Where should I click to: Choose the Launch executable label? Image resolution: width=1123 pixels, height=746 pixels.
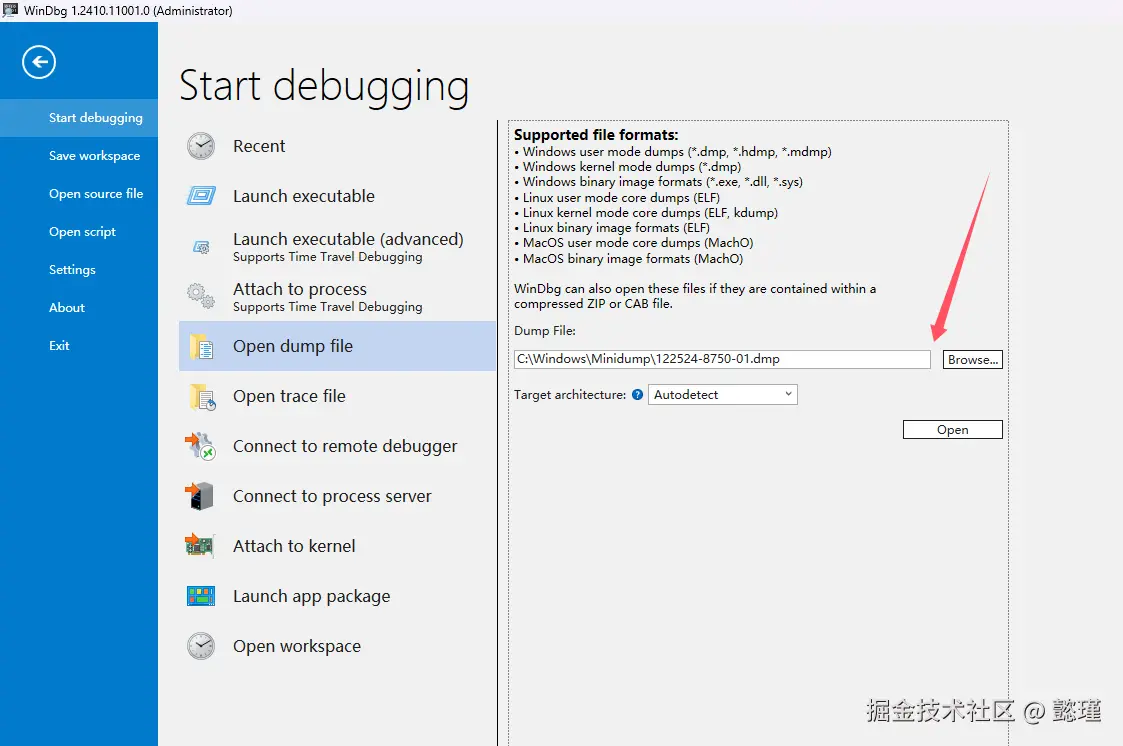click(x=304, y=196)
